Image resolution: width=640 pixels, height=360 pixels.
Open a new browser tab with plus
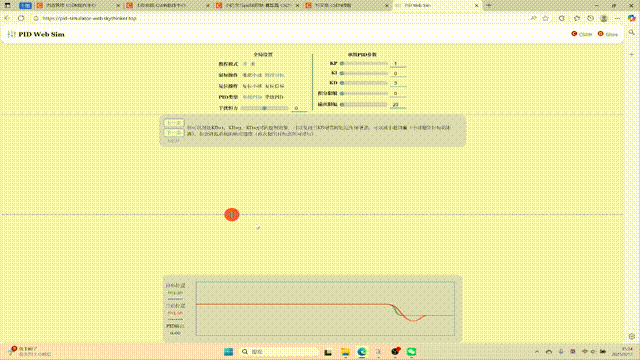coord(489,6)
